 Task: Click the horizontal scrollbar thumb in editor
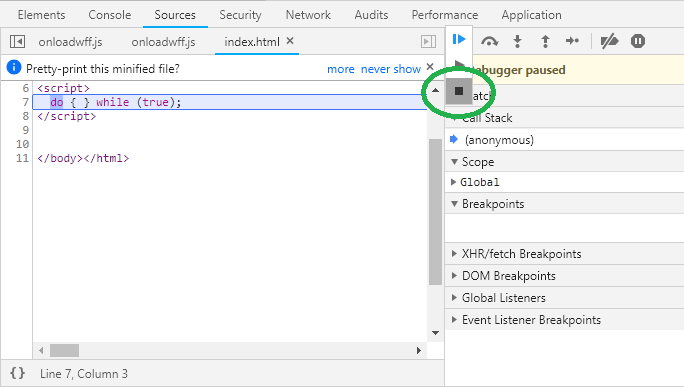coord(65,350)
